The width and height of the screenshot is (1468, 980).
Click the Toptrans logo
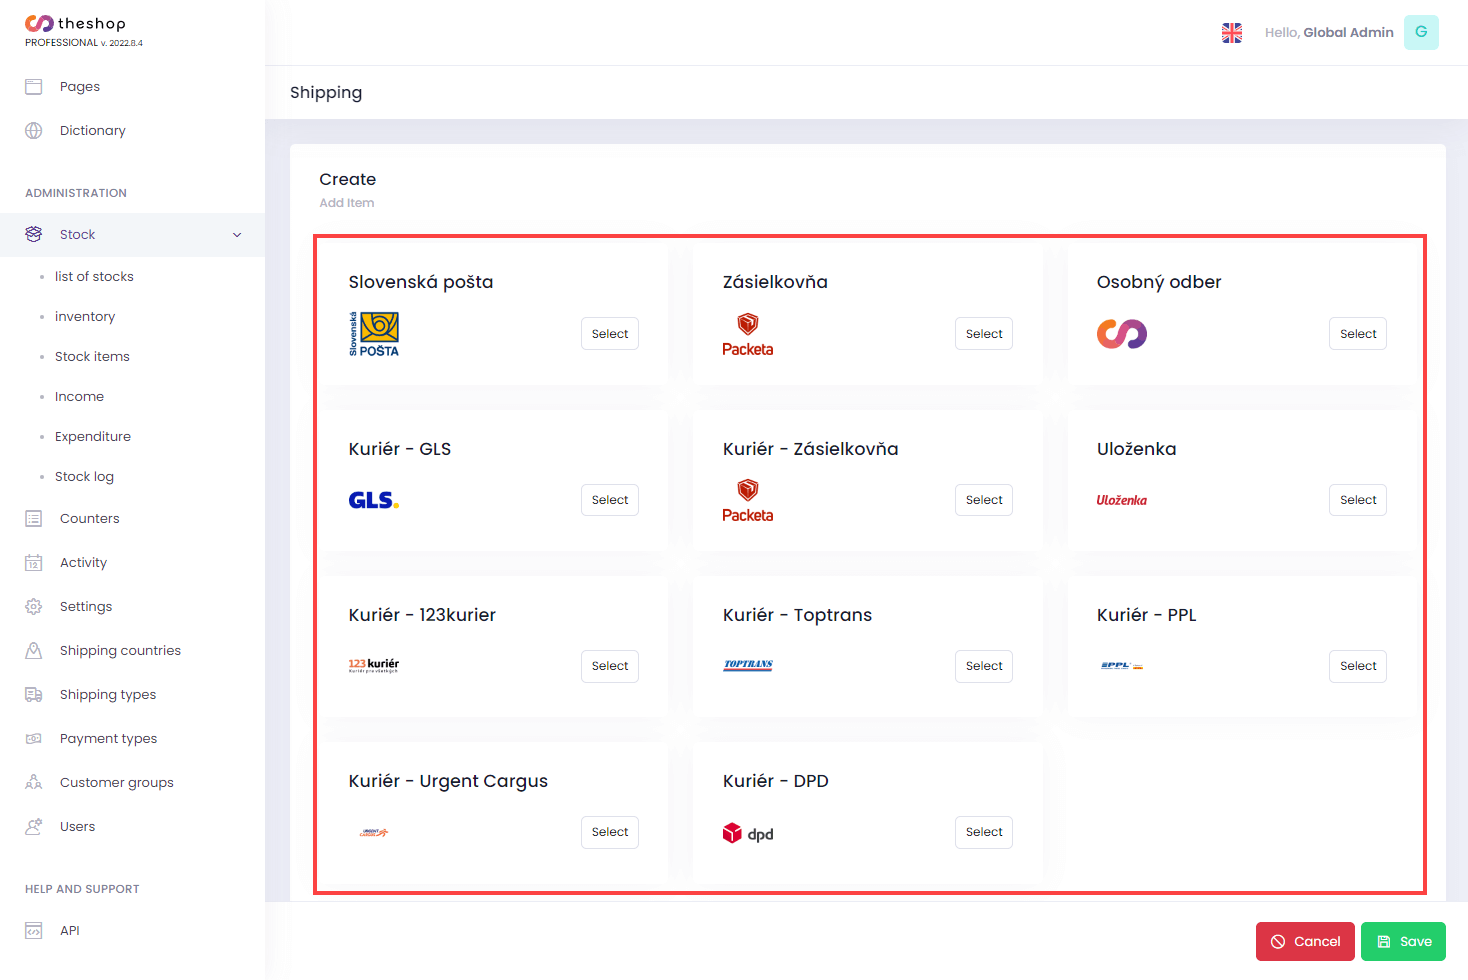(748, 665)
